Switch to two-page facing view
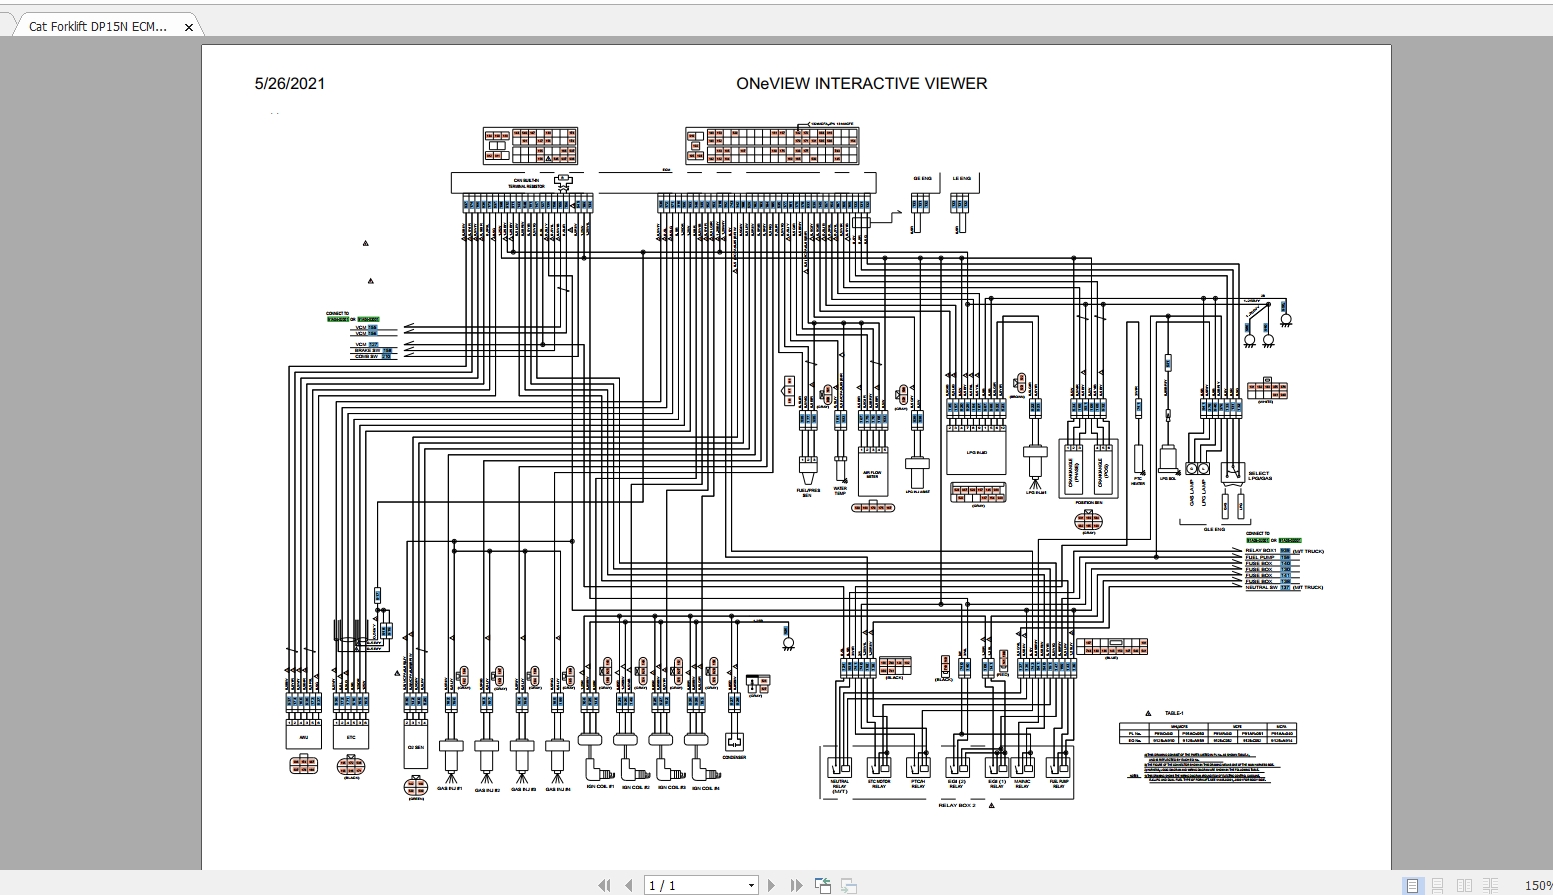The height and width of the screenshot is (895, 1553). click(x=1465, y=885)
